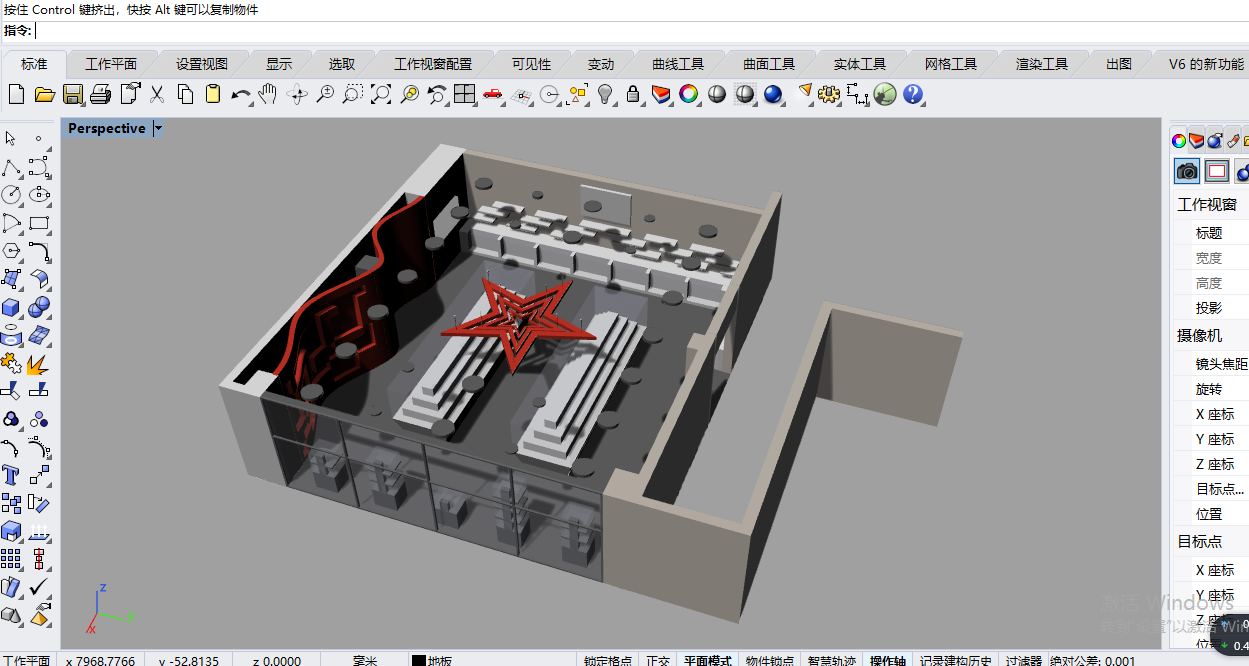The image size is (1249, 666).
Task: Select the object selection arrow tool
Action: point(10,139)
